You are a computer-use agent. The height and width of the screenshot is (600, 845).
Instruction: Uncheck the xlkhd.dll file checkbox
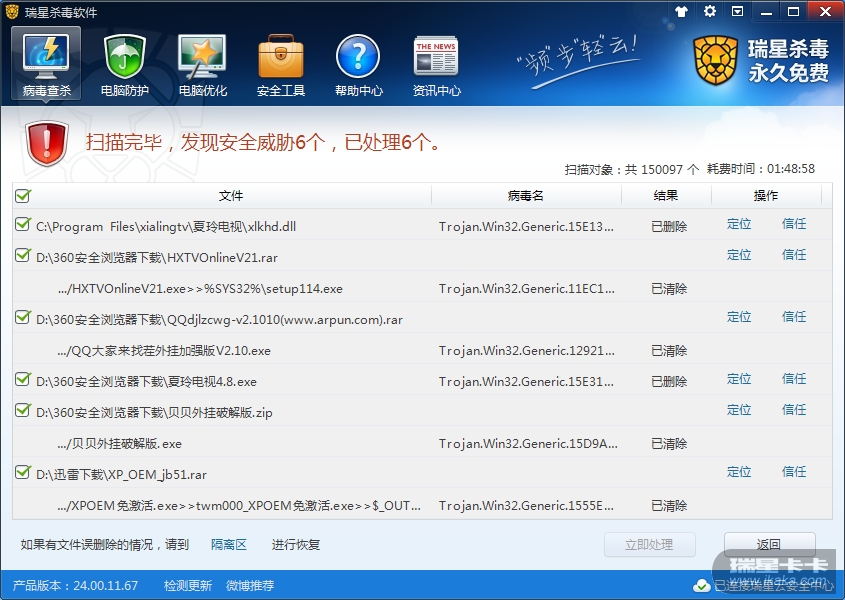tap(23, 224)
